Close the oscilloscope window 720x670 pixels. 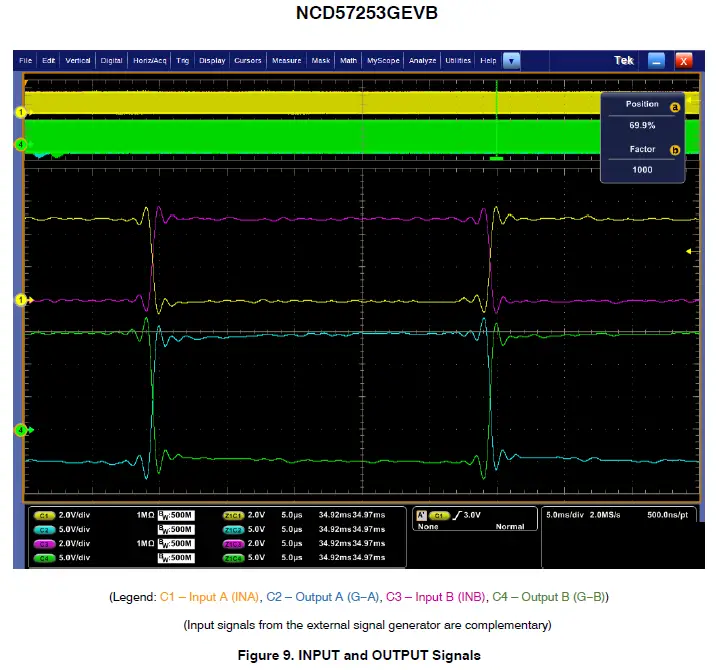(x=684, y=61)
